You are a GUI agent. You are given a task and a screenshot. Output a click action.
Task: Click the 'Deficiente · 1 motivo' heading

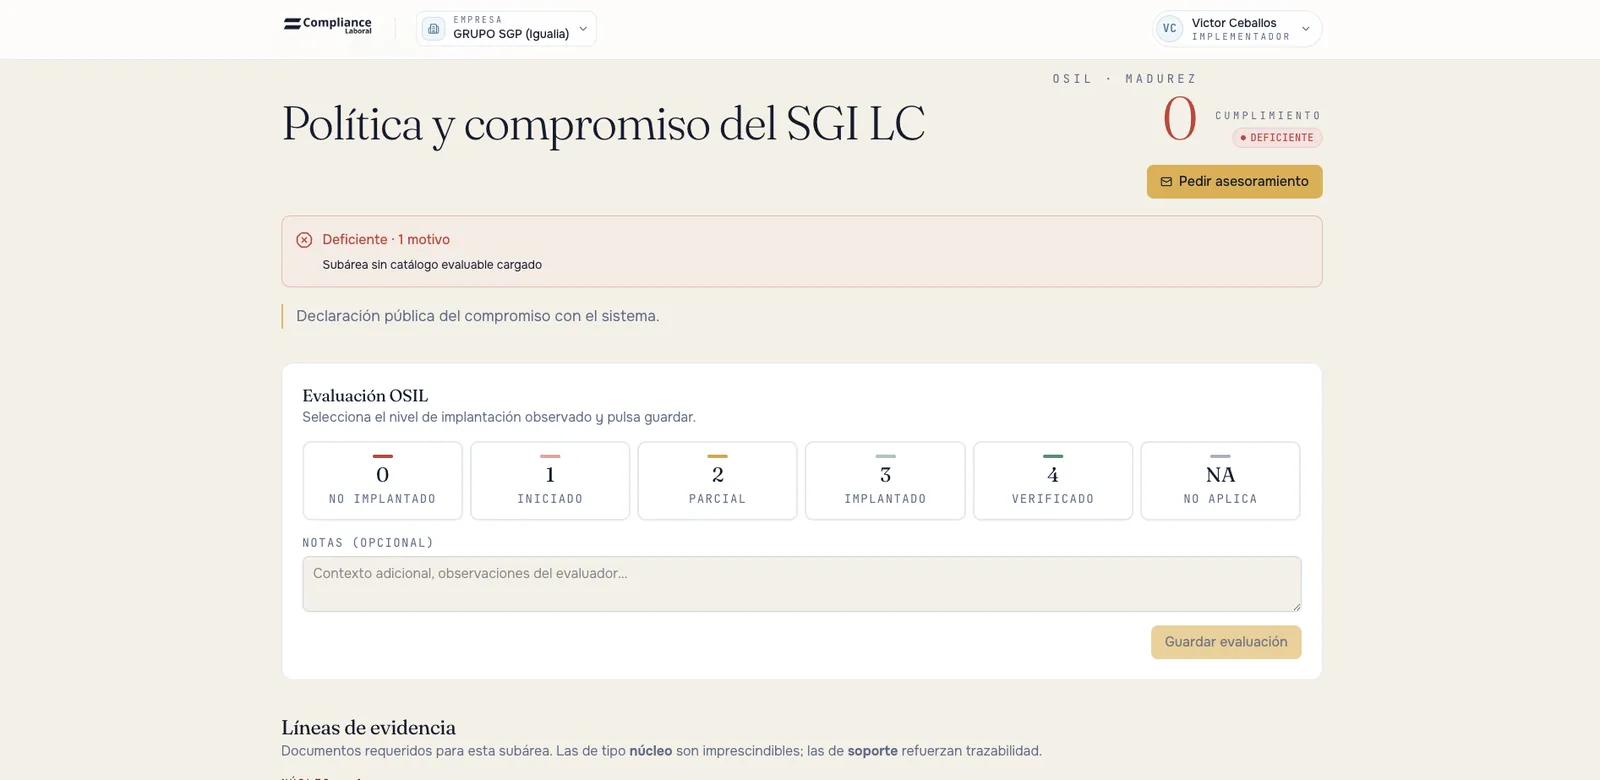click(x=386, y=240)
